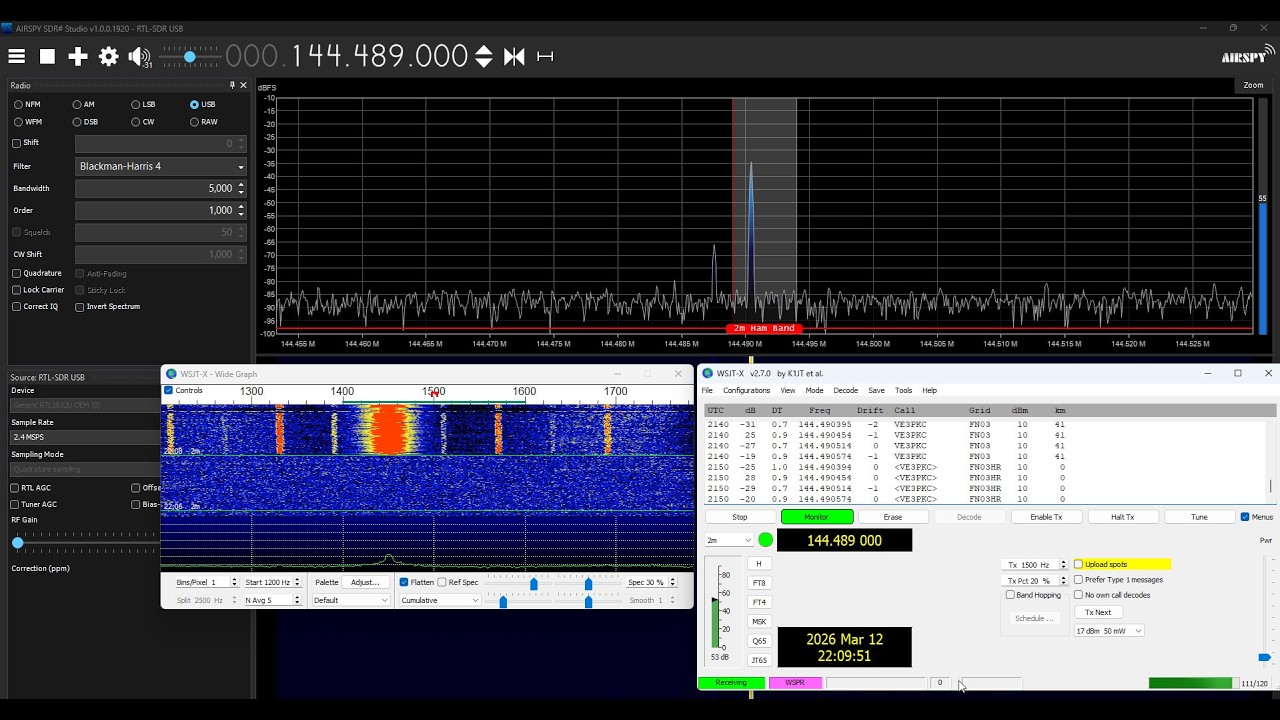
Task: Open the Mode menu in WSJT-X
Action: click(814, 390)
